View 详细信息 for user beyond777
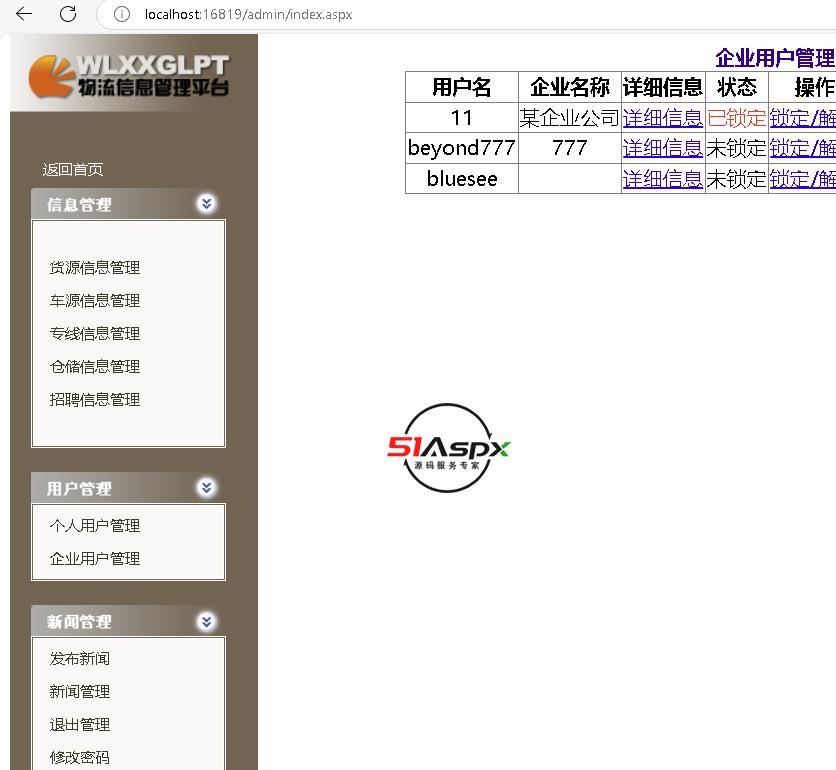 tap(662, 148)
